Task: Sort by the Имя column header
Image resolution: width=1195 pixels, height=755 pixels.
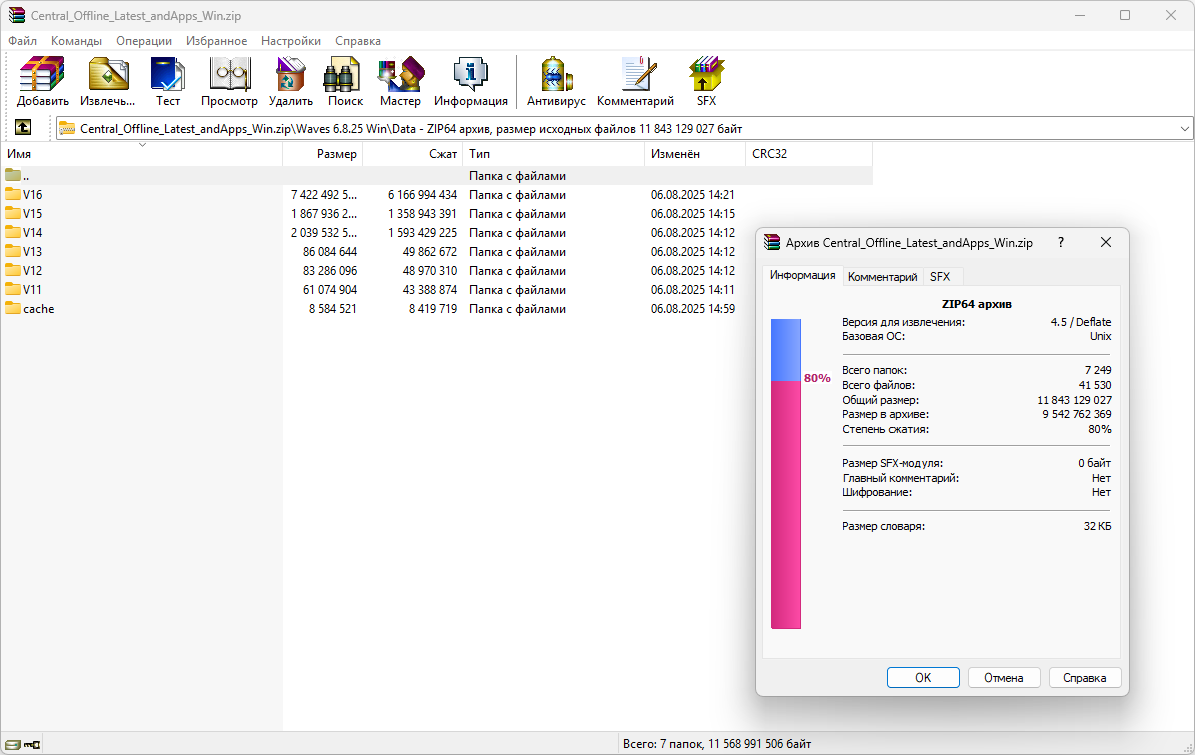Action: (142, 153)
